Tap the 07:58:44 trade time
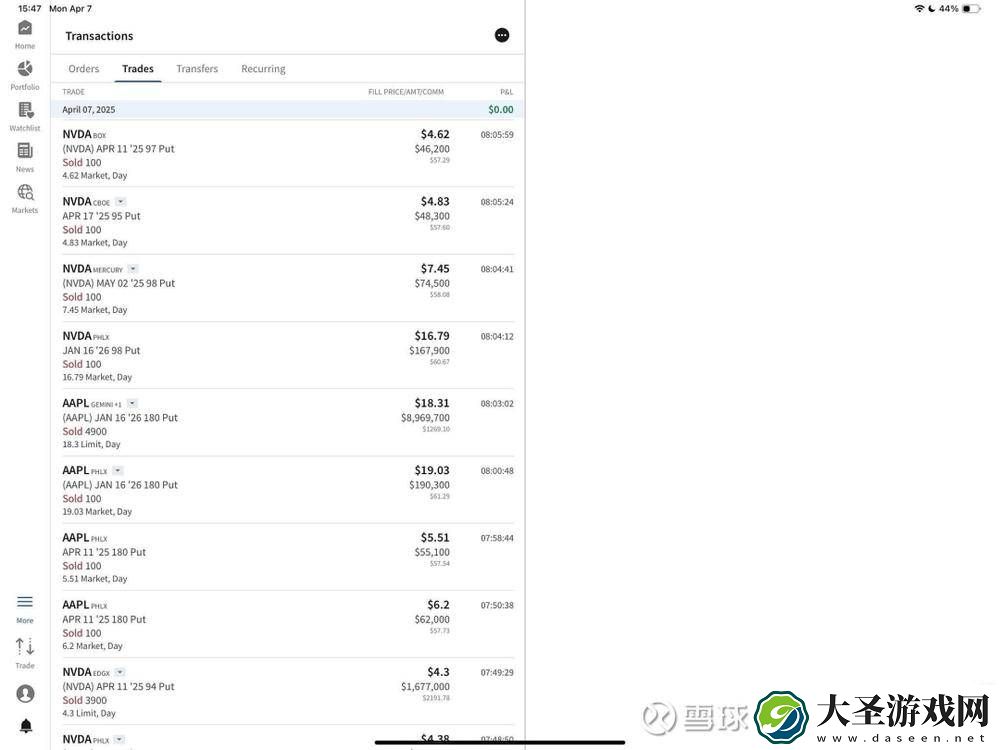 click(497, 538)
